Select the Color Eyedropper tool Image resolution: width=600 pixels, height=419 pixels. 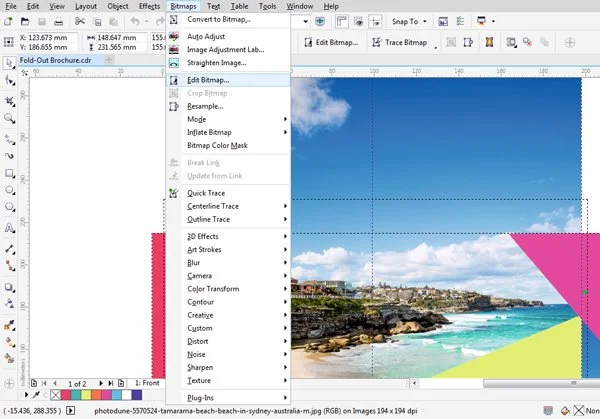pos(9,325)
